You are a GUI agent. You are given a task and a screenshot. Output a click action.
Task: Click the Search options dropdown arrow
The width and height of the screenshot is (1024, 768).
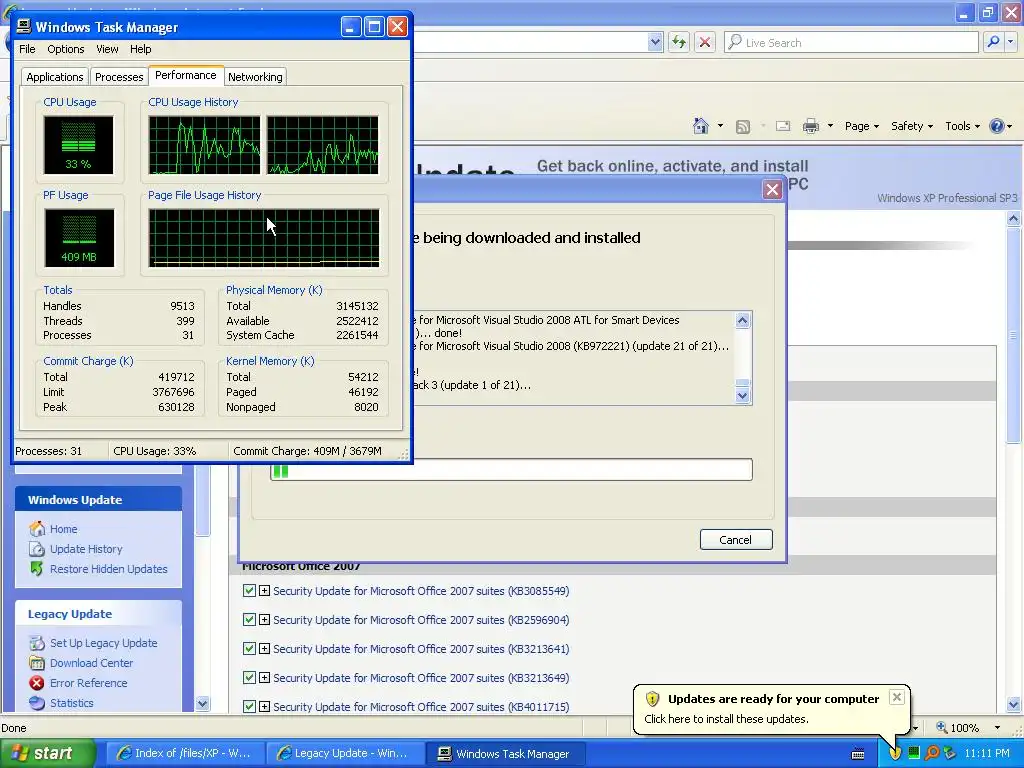1011,42
